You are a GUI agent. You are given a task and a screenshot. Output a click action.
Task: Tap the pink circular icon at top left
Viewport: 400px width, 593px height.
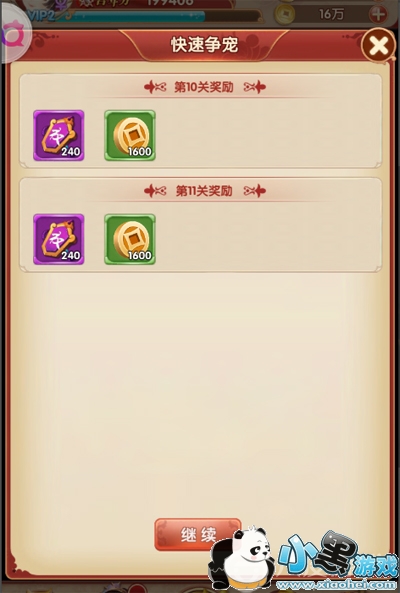point(14,36)
